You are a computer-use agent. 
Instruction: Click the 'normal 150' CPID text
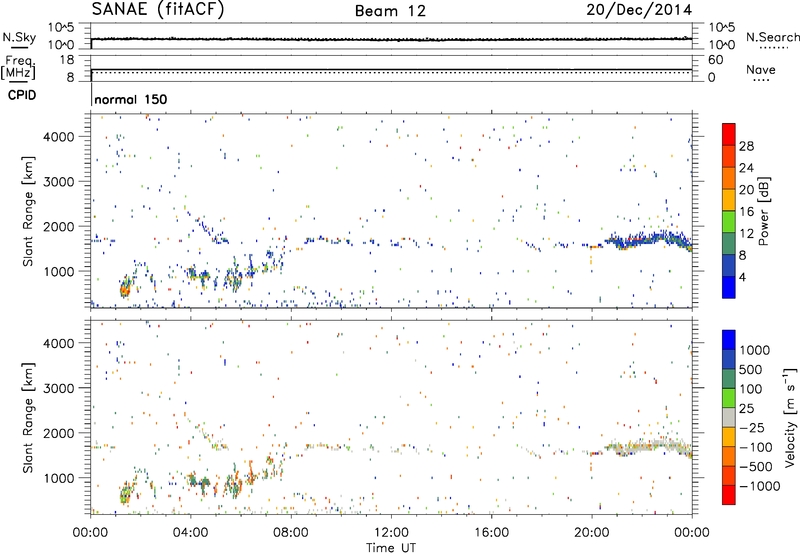(131, 99)
